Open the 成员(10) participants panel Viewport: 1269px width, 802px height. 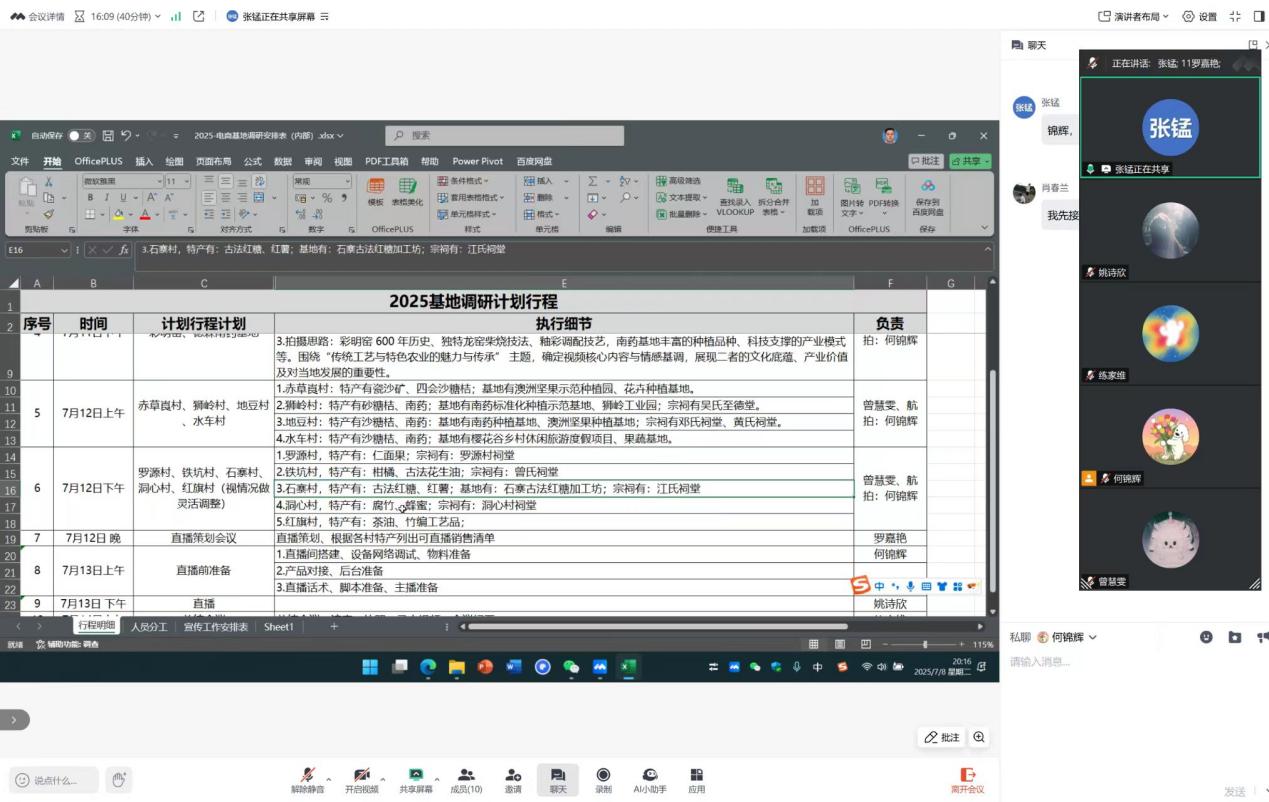[x=466, y=779]
